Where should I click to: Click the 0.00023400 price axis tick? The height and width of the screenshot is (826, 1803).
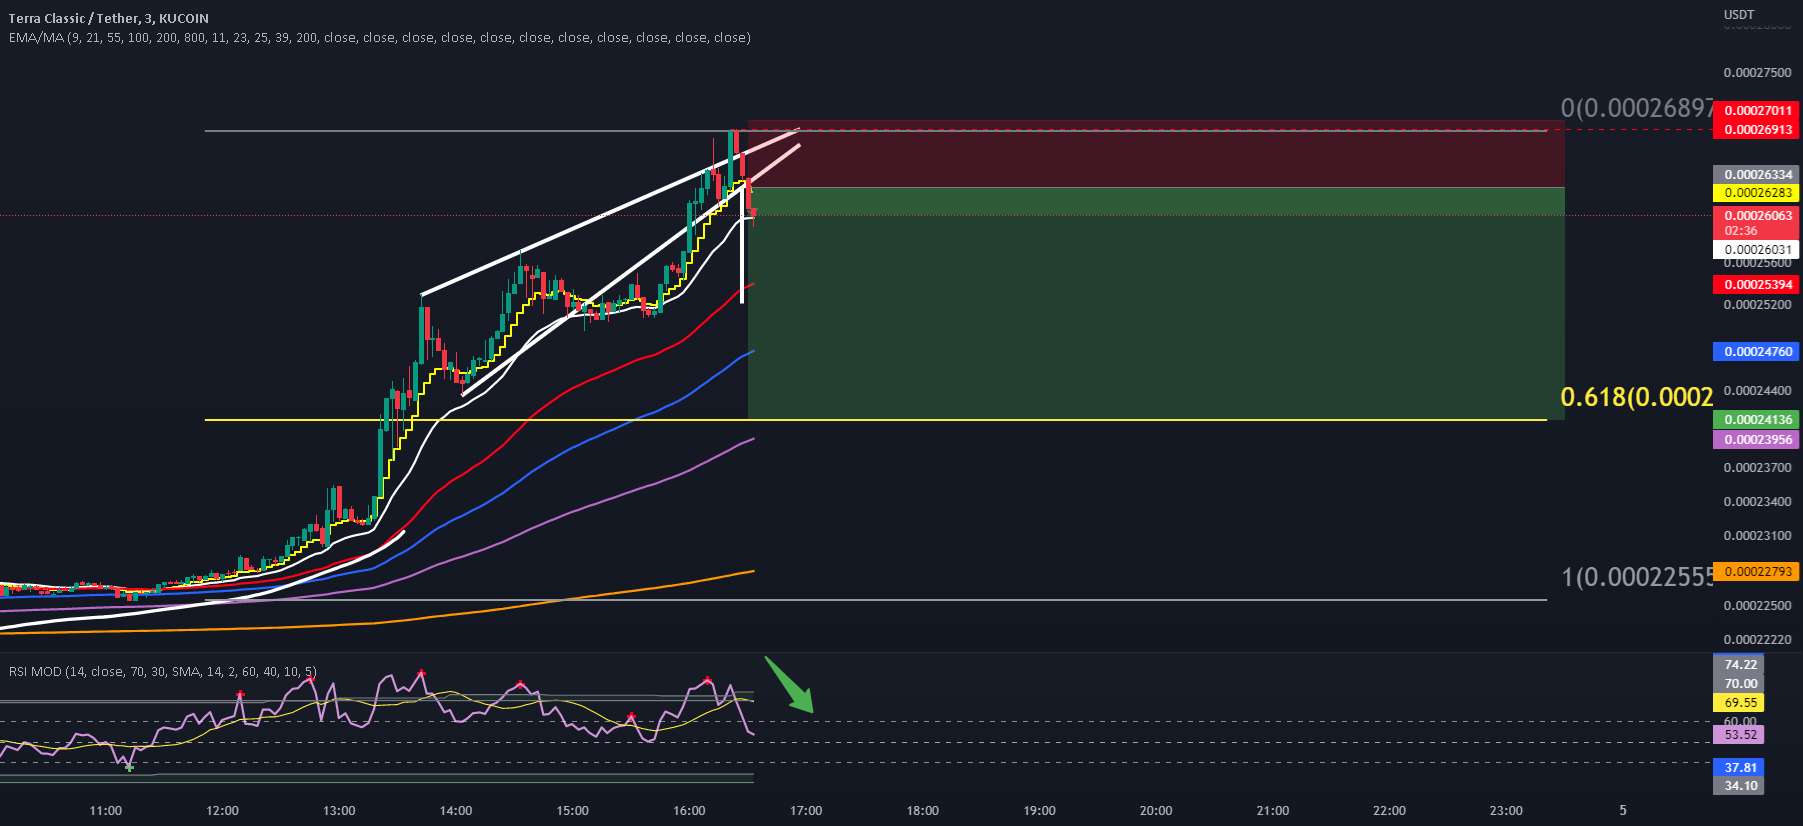click(x=1757, y=501)
